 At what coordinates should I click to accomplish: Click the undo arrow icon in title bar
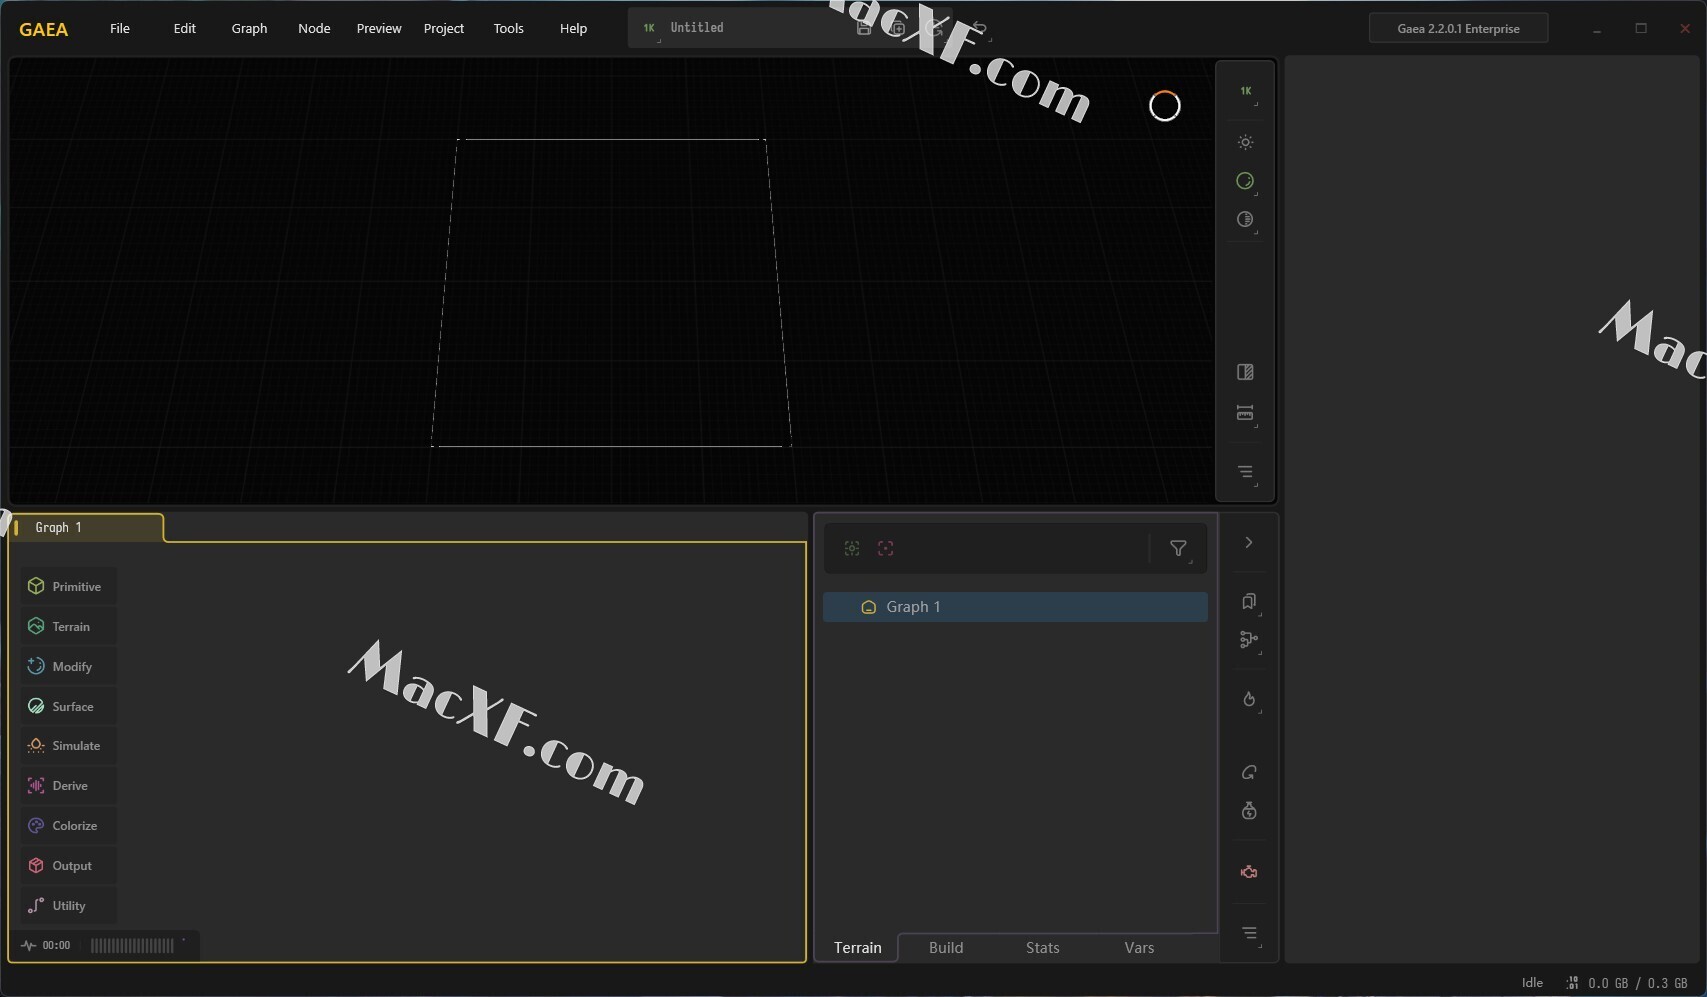(x=979, y=28)
